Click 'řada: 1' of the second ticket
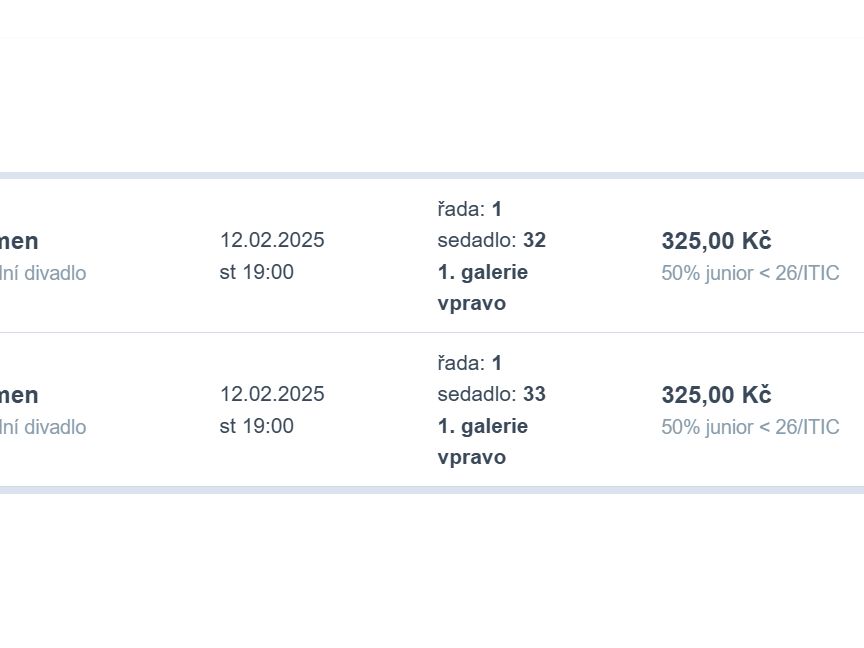 tap(469, 363)
